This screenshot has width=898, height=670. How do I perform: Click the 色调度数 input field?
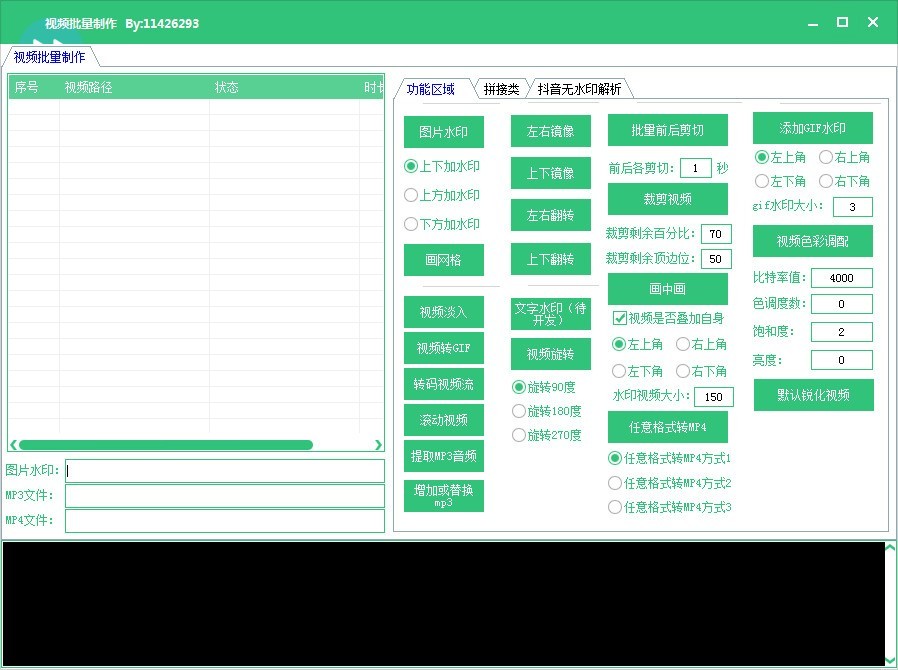click(x=842, y=304)
